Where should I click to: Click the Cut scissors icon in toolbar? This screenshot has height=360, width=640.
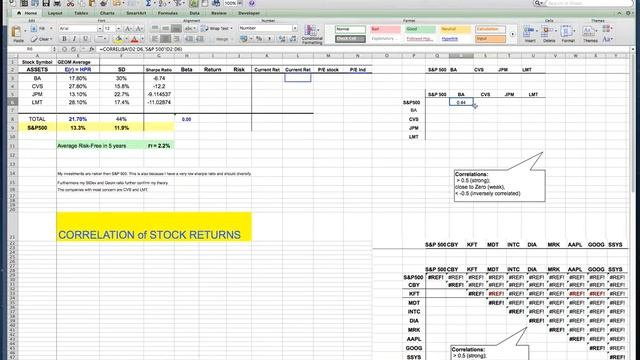[70, 3]
